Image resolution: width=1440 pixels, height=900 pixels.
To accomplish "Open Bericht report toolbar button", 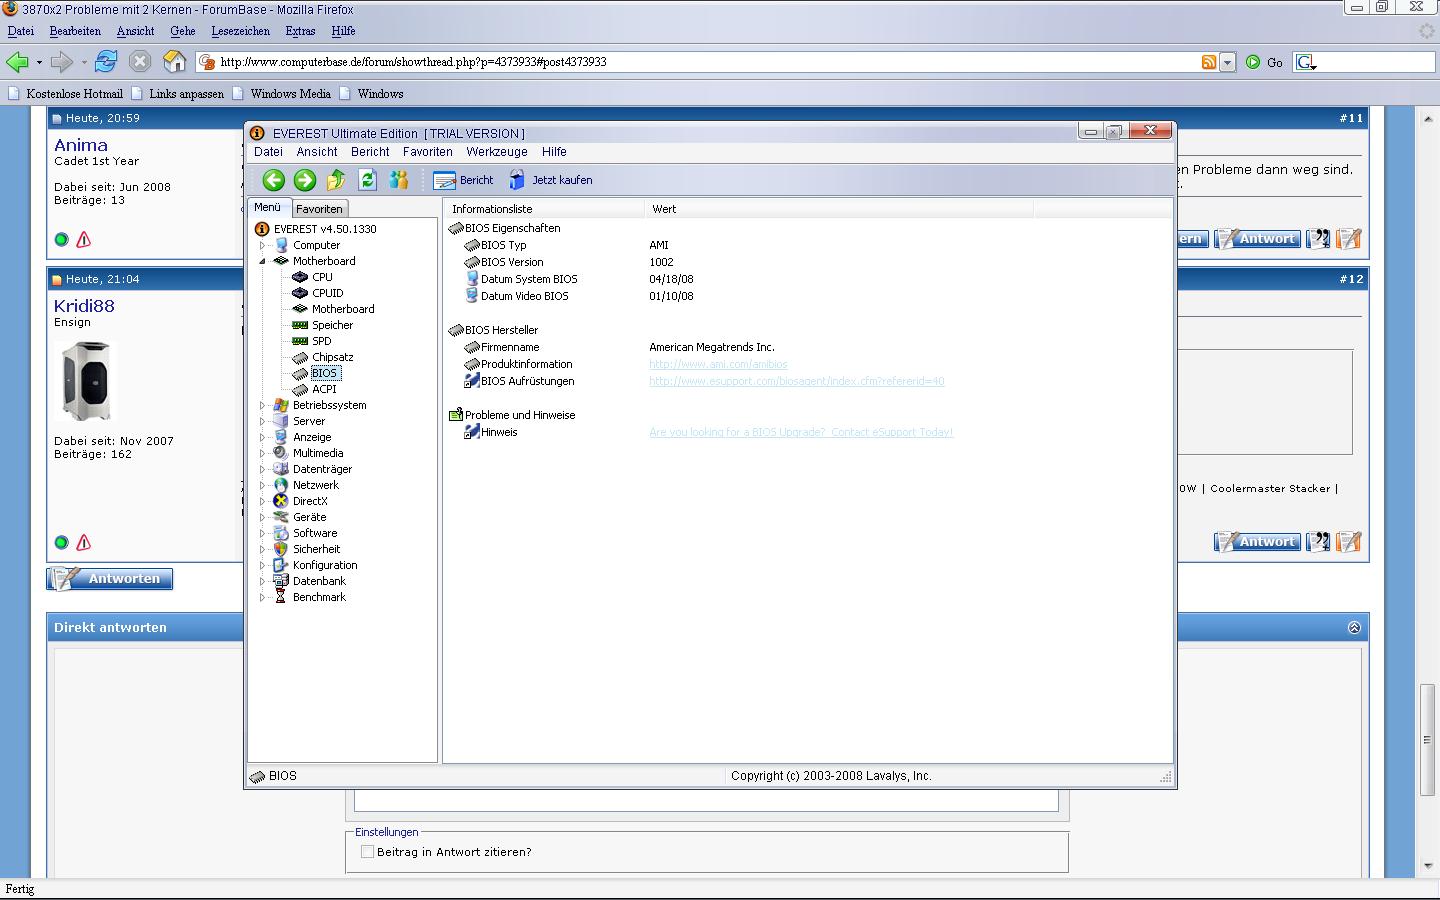I will (x=463, y=180).
